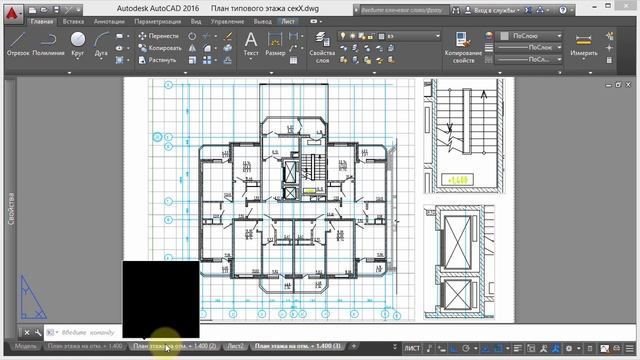
Task: Switch to the Модель tab
Action: (25, 346)
